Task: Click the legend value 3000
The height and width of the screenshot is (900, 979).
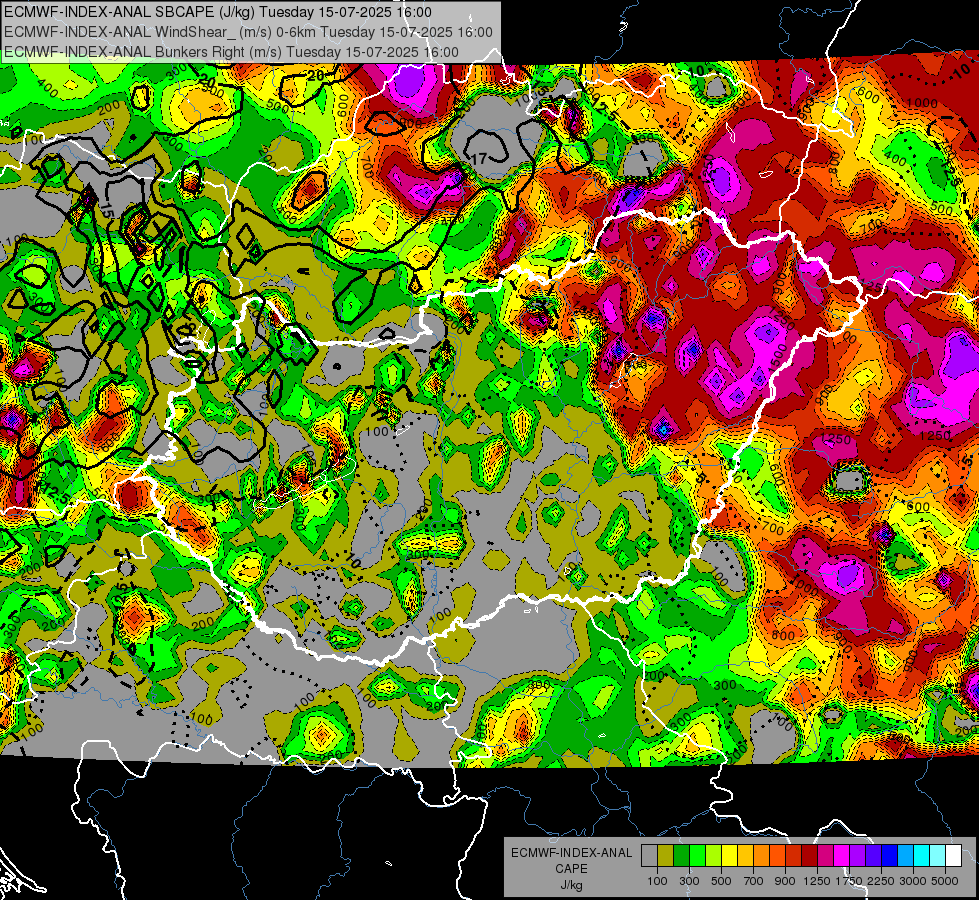Action: 913,881
